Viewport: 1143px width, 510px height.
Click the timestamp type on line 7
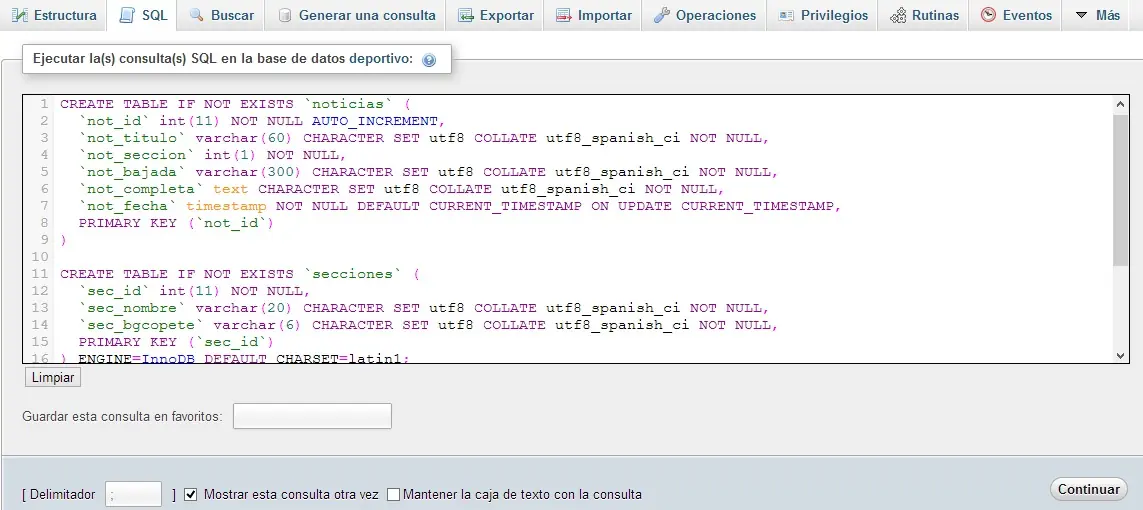226,206
